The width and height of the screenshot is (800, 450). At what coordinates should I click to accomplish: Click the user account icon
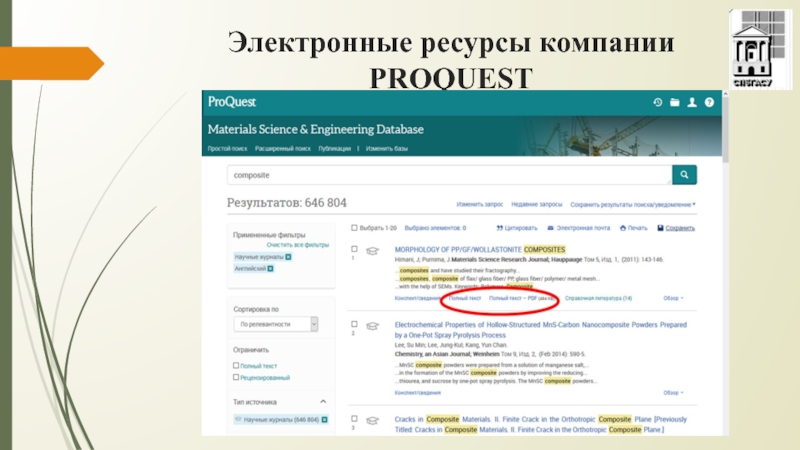[691, 102]
